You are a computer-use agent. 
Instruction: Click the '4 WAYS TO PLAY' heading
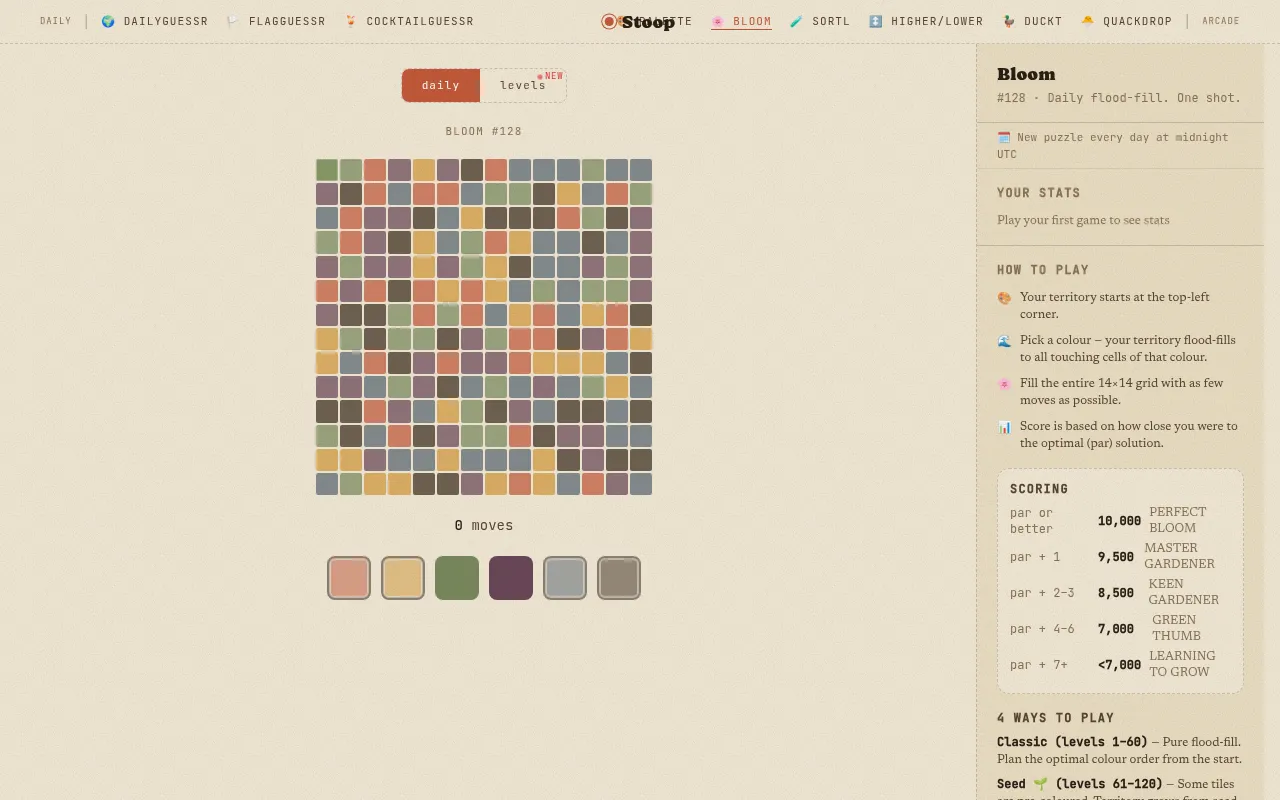(x=1055, y=718)
